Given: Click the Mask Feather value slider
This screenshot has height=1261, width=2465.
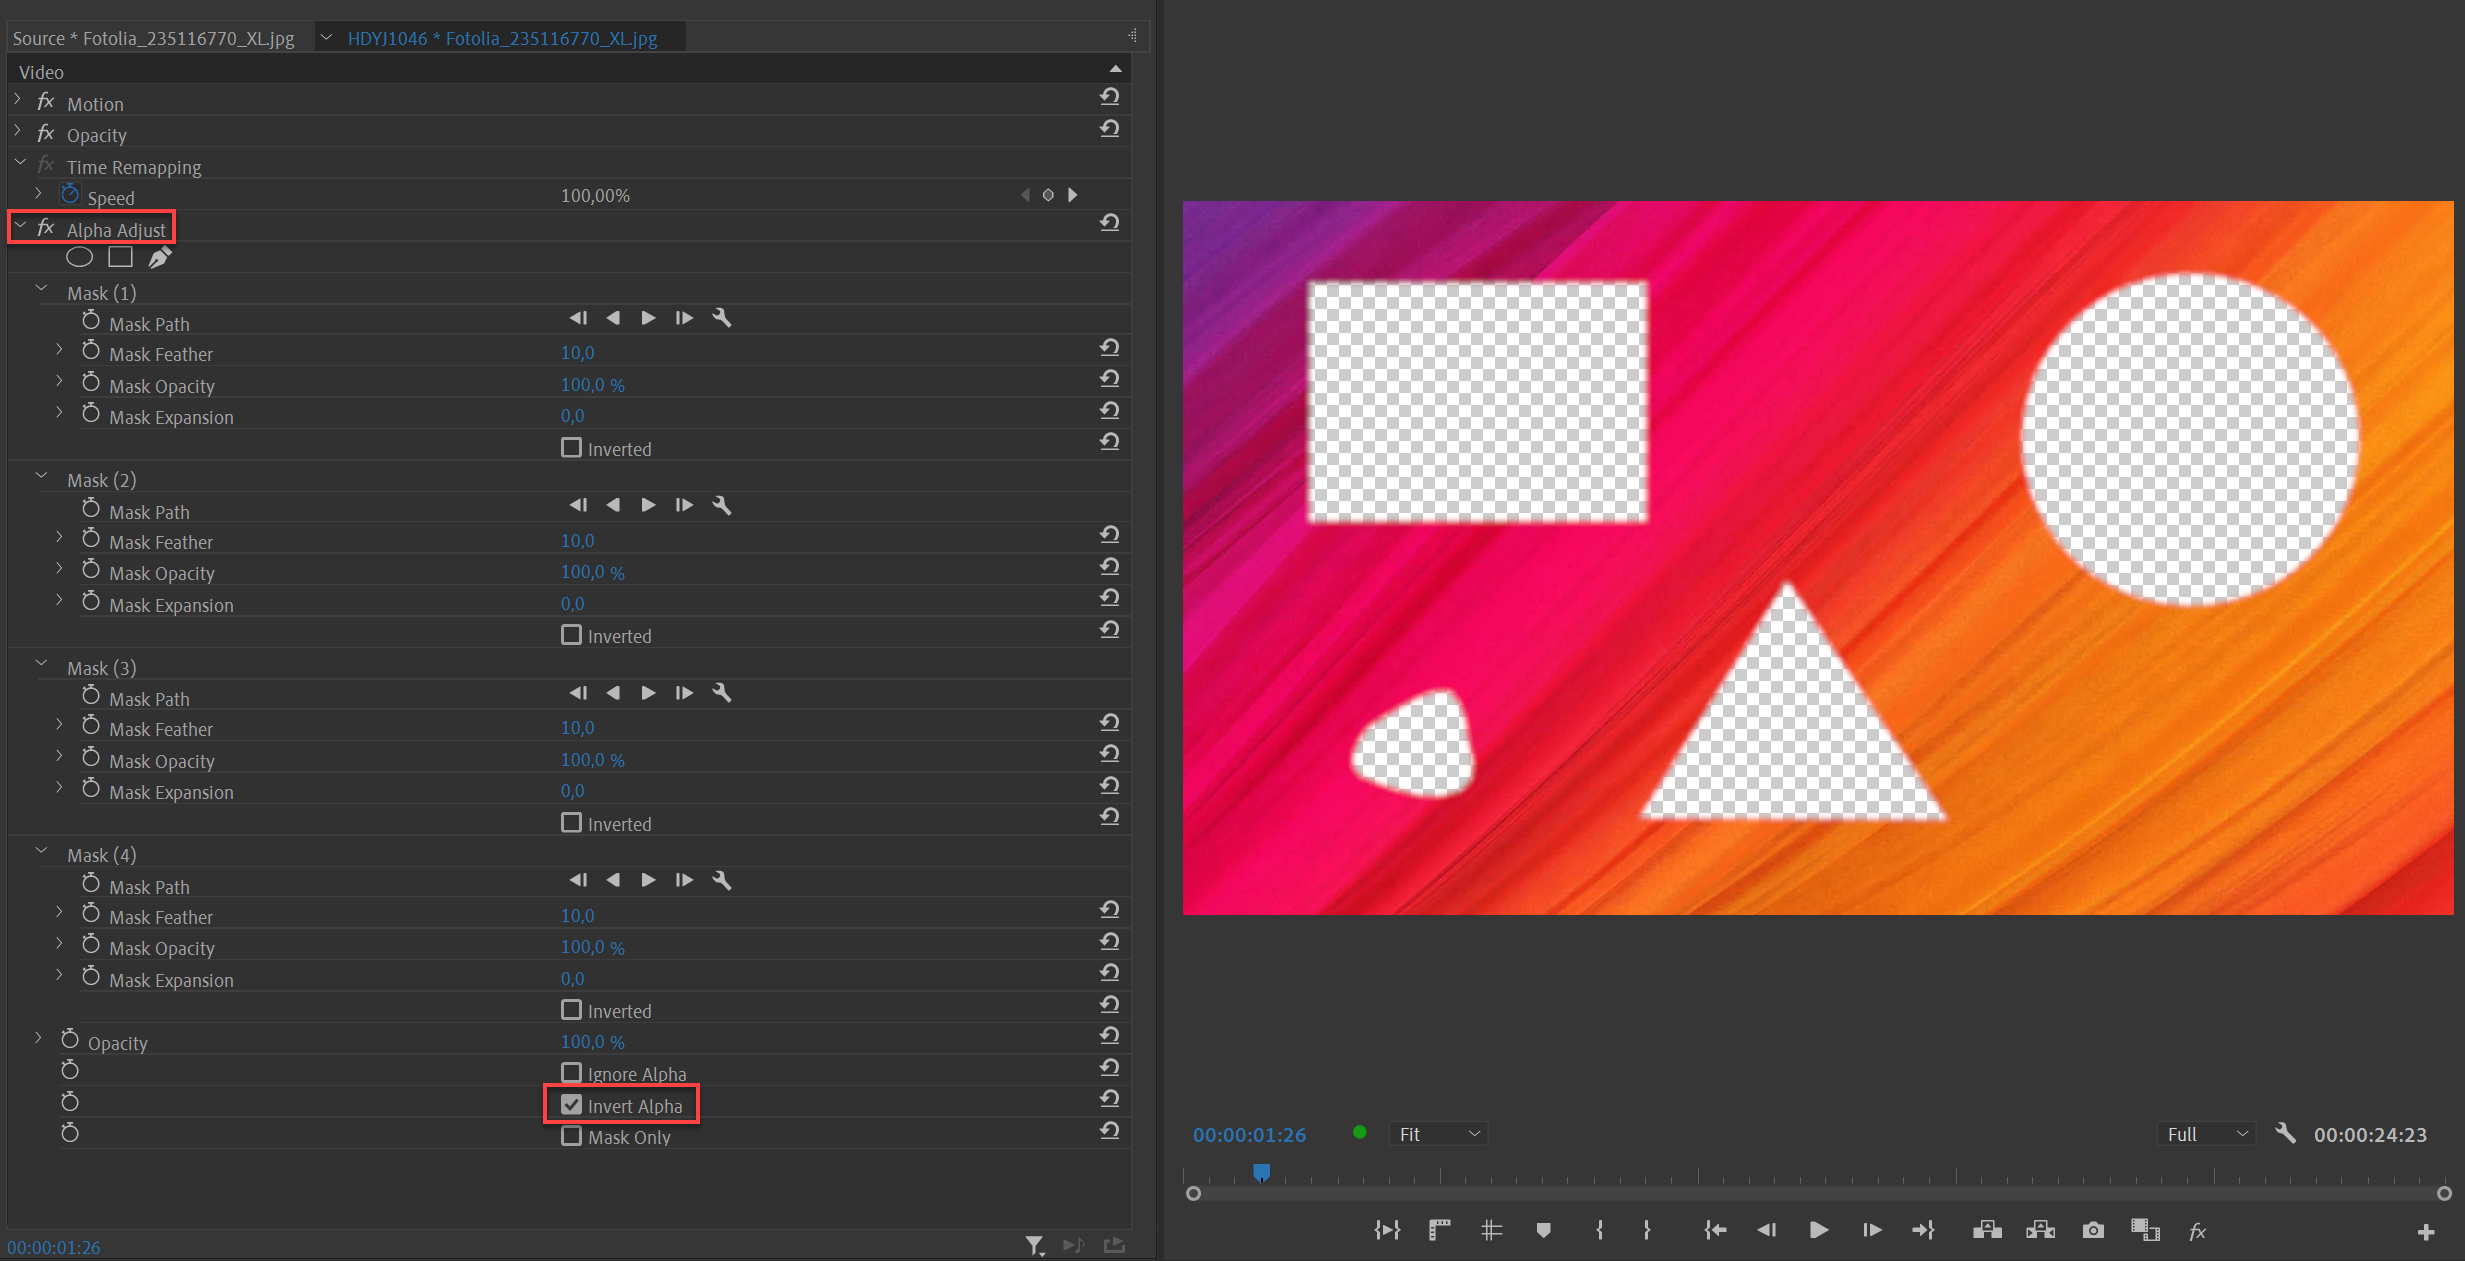Looking at the screenshot, I should coord(578,352).
